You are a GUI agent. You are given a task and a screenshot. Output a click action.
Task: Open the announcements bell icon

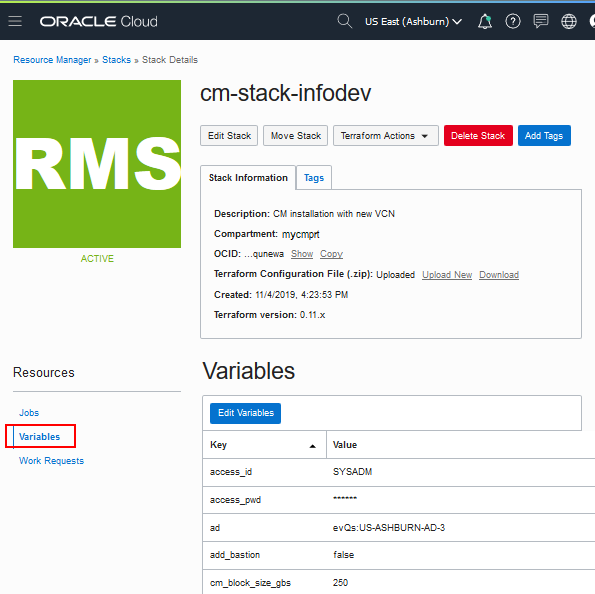pos(485,22)
